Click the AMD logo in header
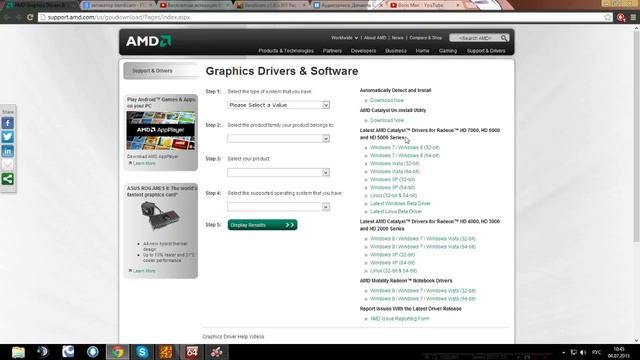The height and width of the screenshot is (360, 640). coord(149,41)
